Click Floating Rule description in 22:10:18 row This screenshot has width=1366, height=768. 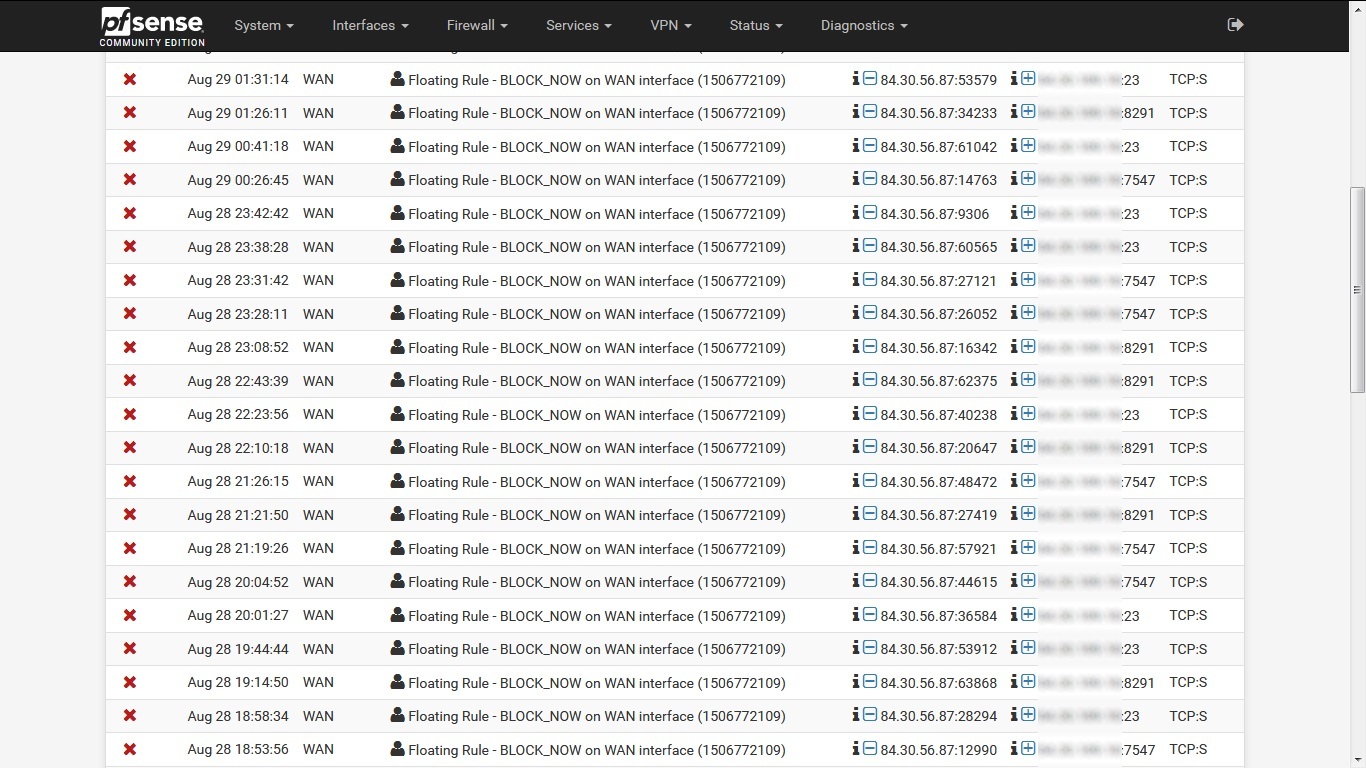pyautogui.click(x=597, y=448)
